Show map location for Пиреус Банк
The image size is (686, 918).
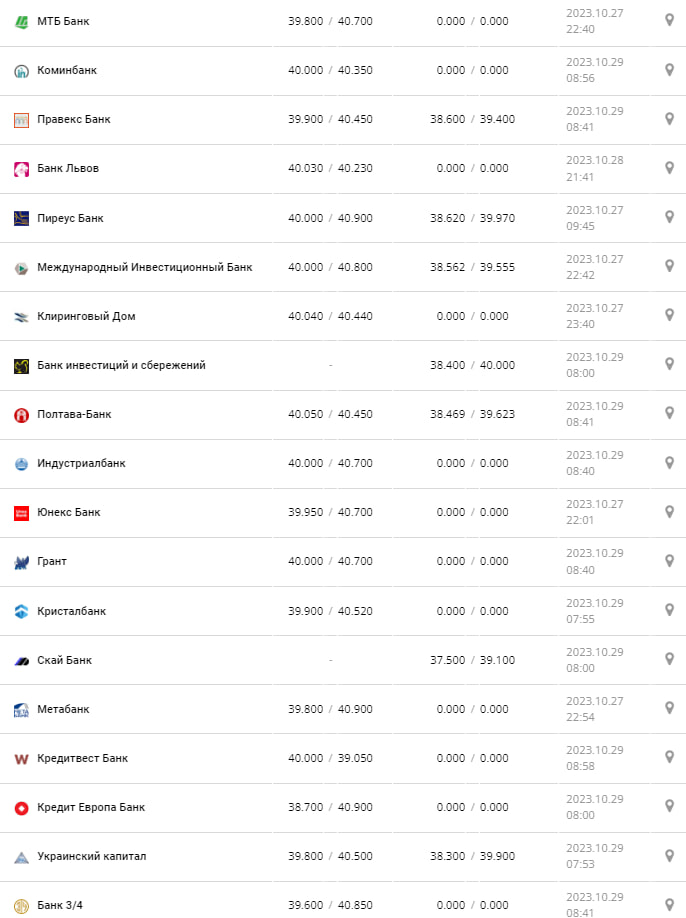pos(670,217)
